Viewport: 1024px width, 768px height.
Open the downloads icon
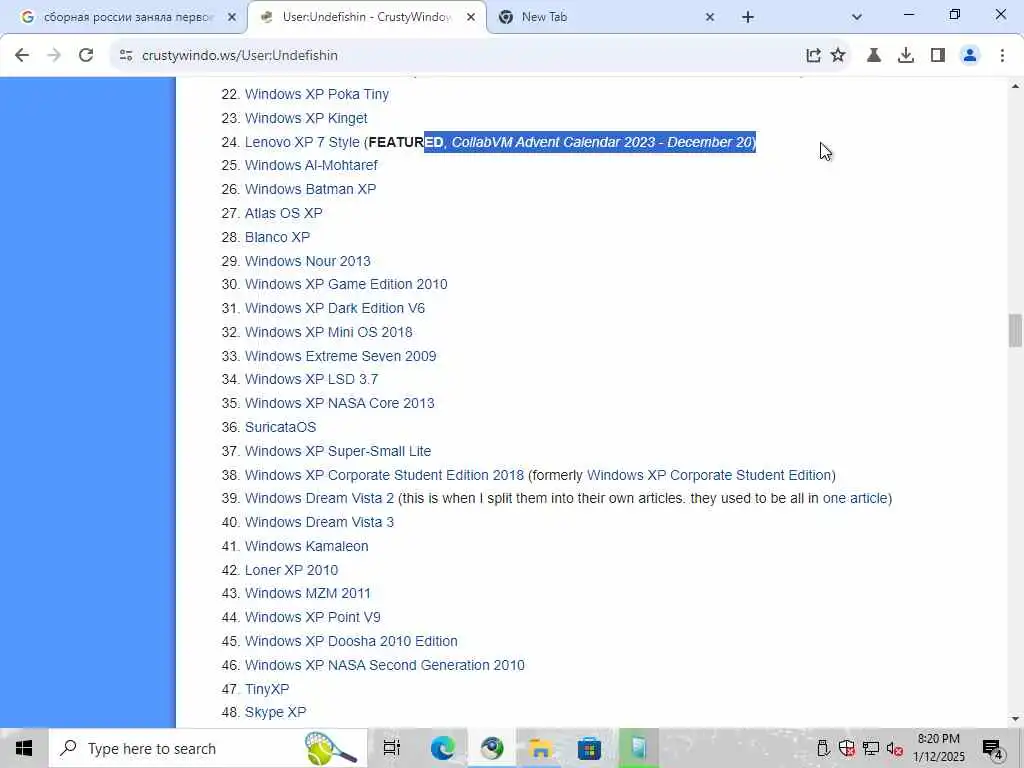point(906,56)
